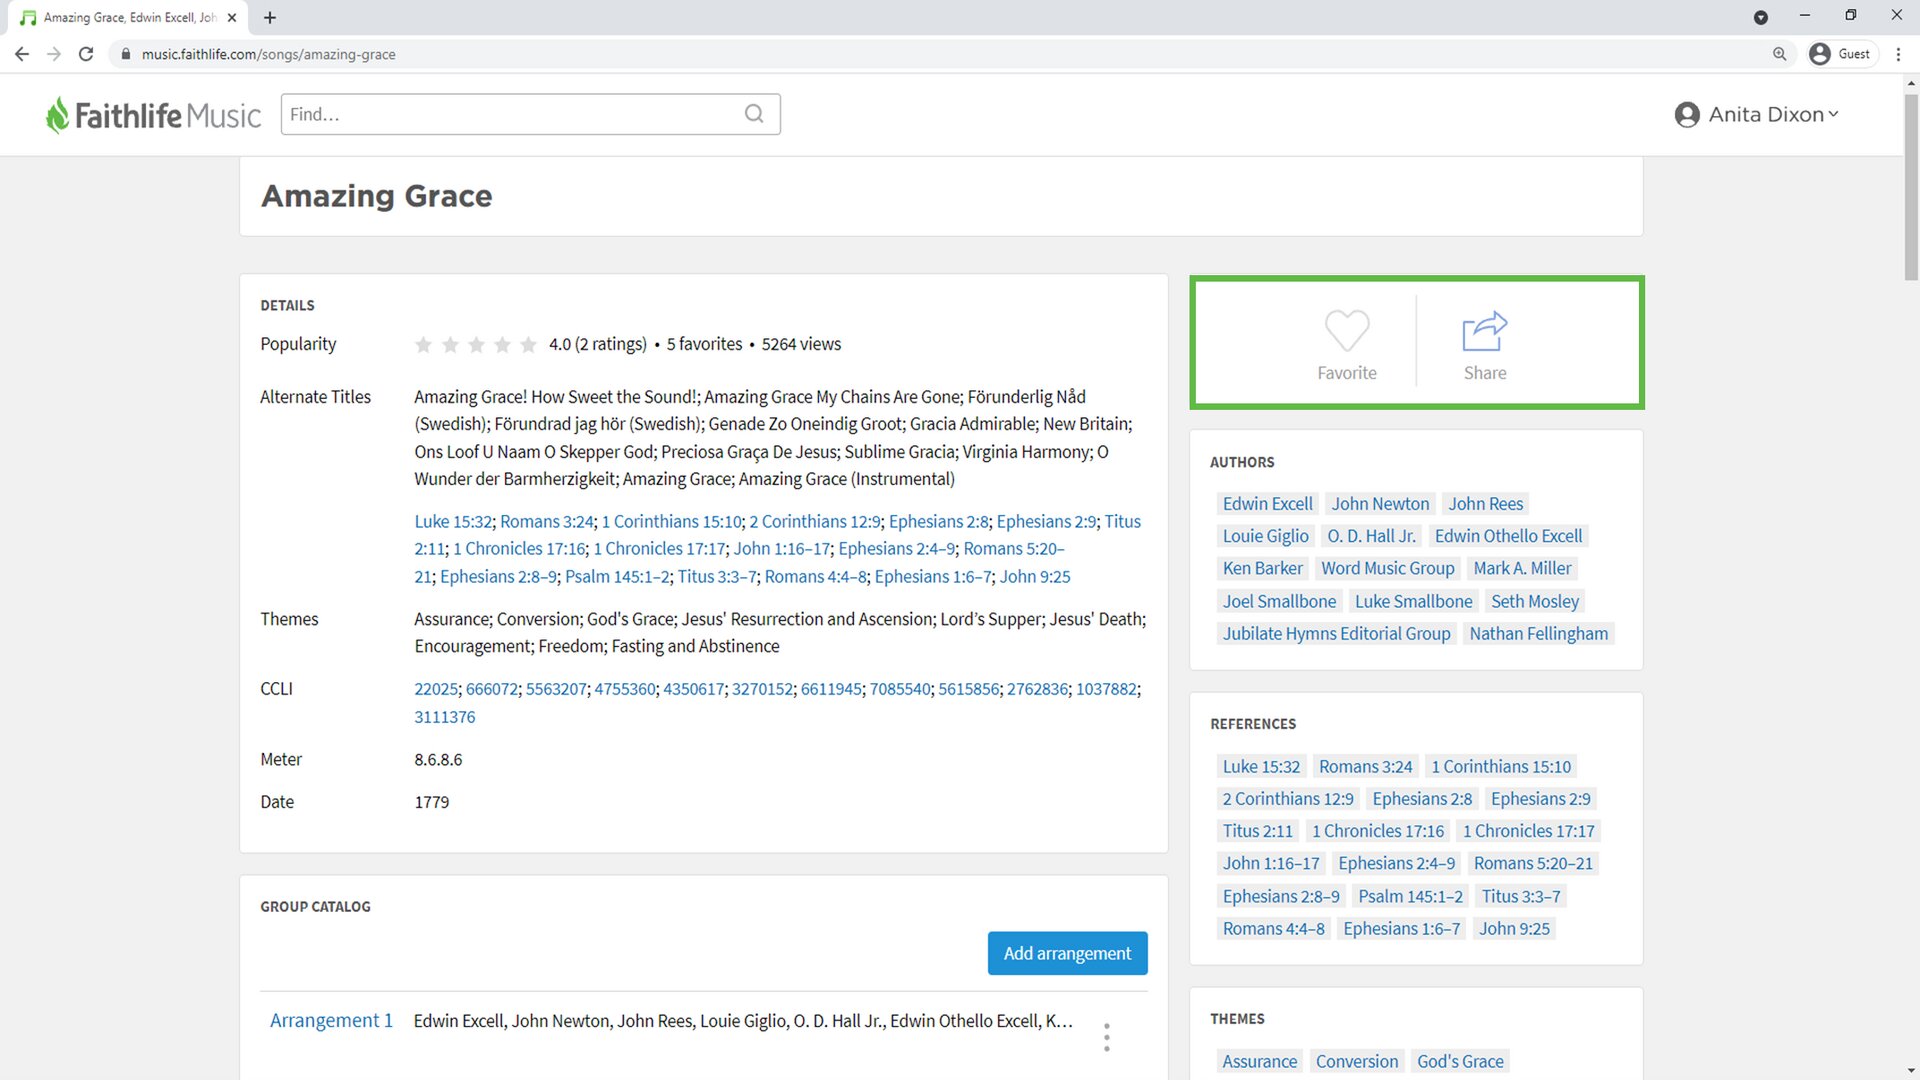Click the Faithlife Music logo
The image size is (1920, 1080).
click(153, 115)
